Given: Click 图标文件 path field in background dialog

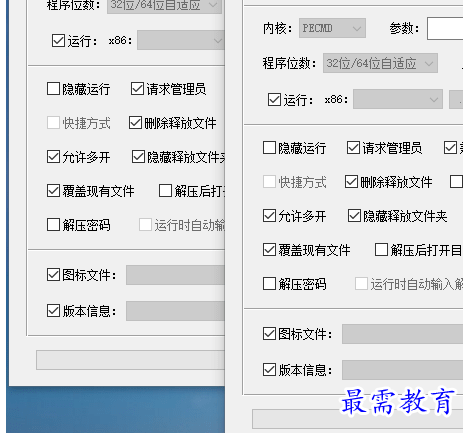Looking at the screenshot, I should (175, 275).
